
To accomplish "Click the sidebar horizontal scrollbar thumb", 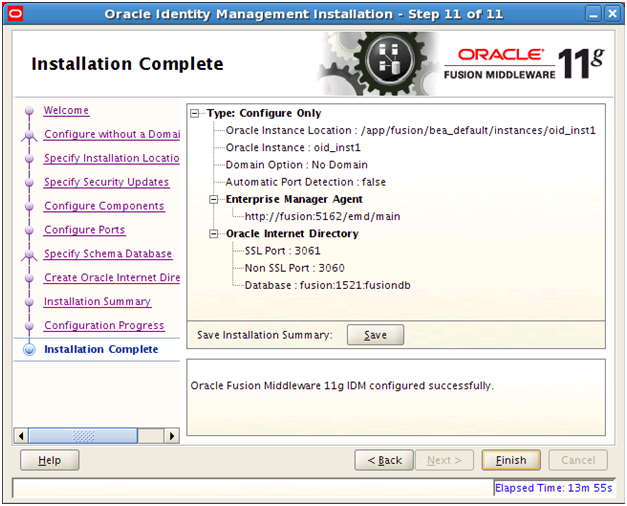I will [x=83, y=436].
